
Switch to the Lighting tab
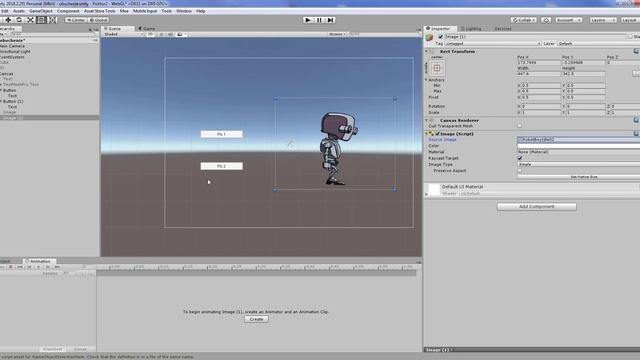pos(471,29)
